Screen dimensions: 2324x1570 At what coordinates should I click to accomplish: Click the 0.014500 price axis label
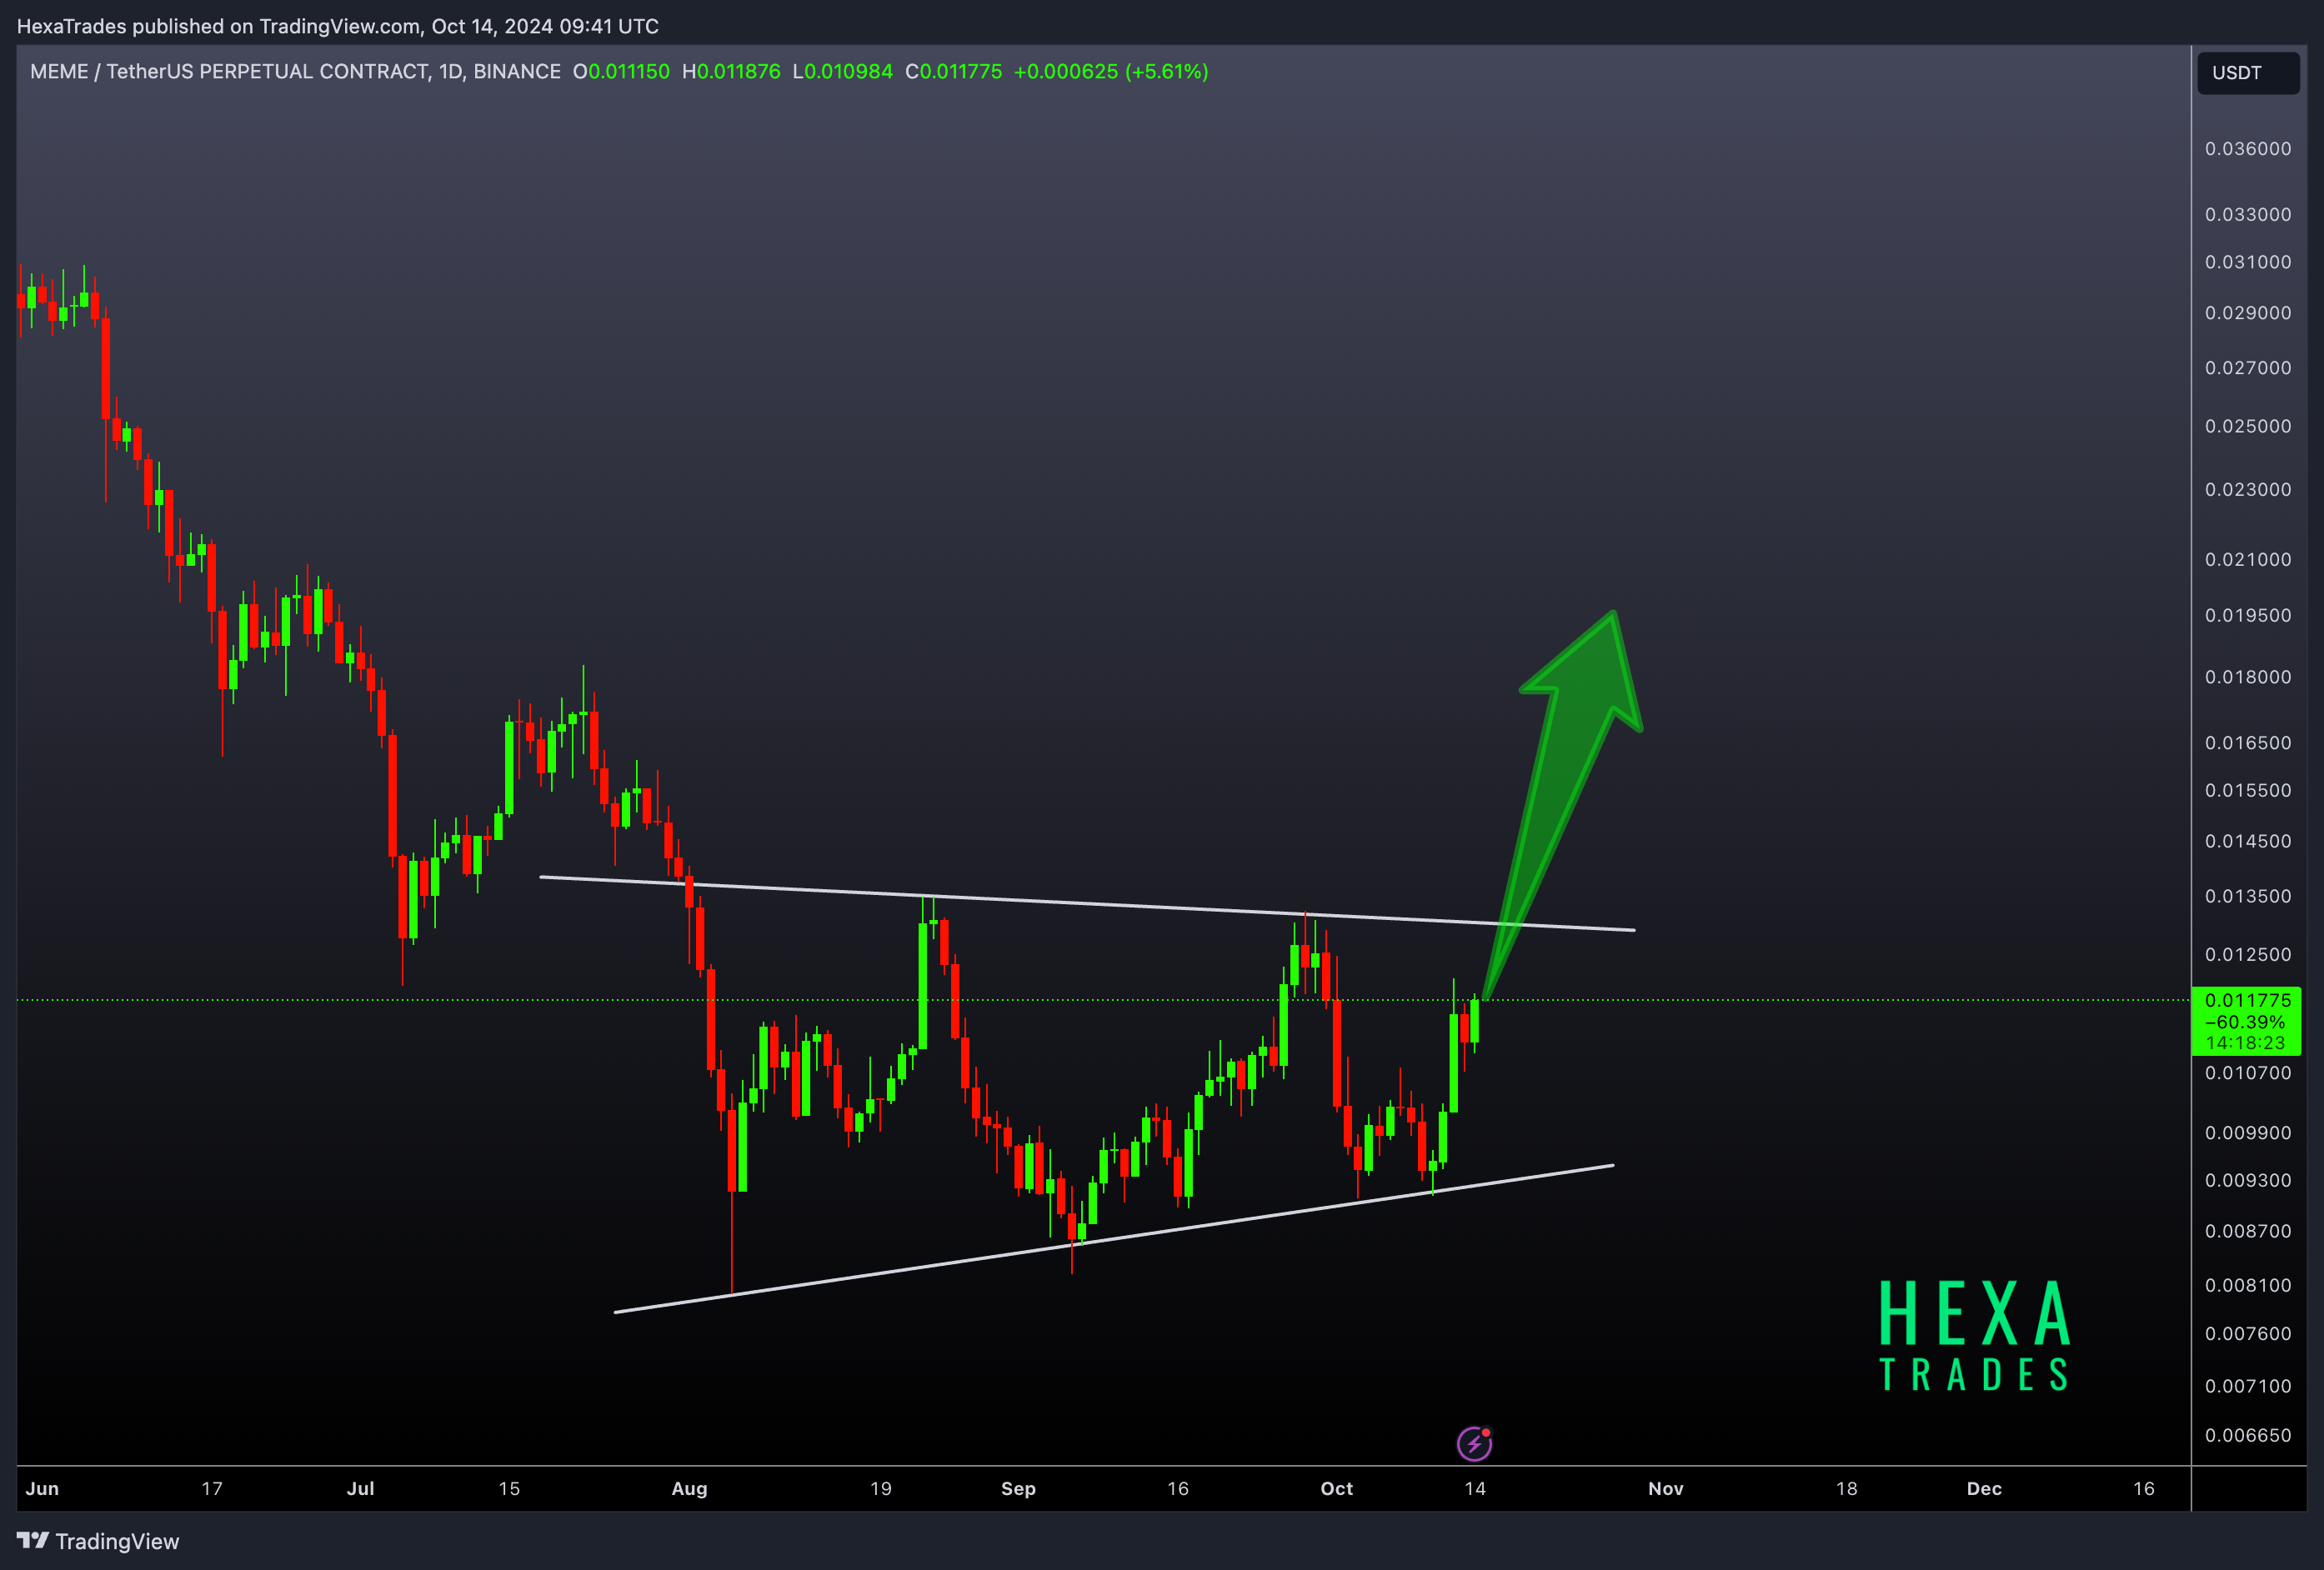point(2248,842)
